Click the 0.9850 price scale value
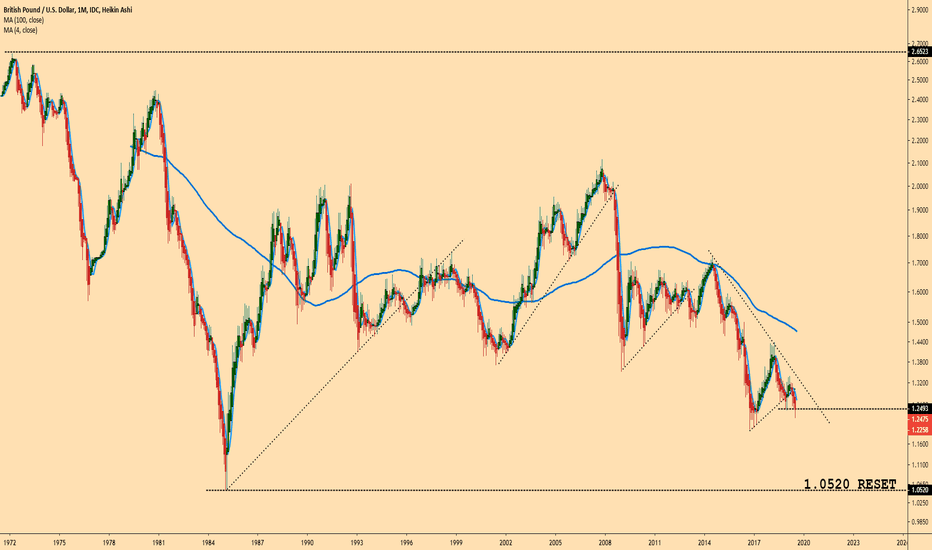 point(920,522)
